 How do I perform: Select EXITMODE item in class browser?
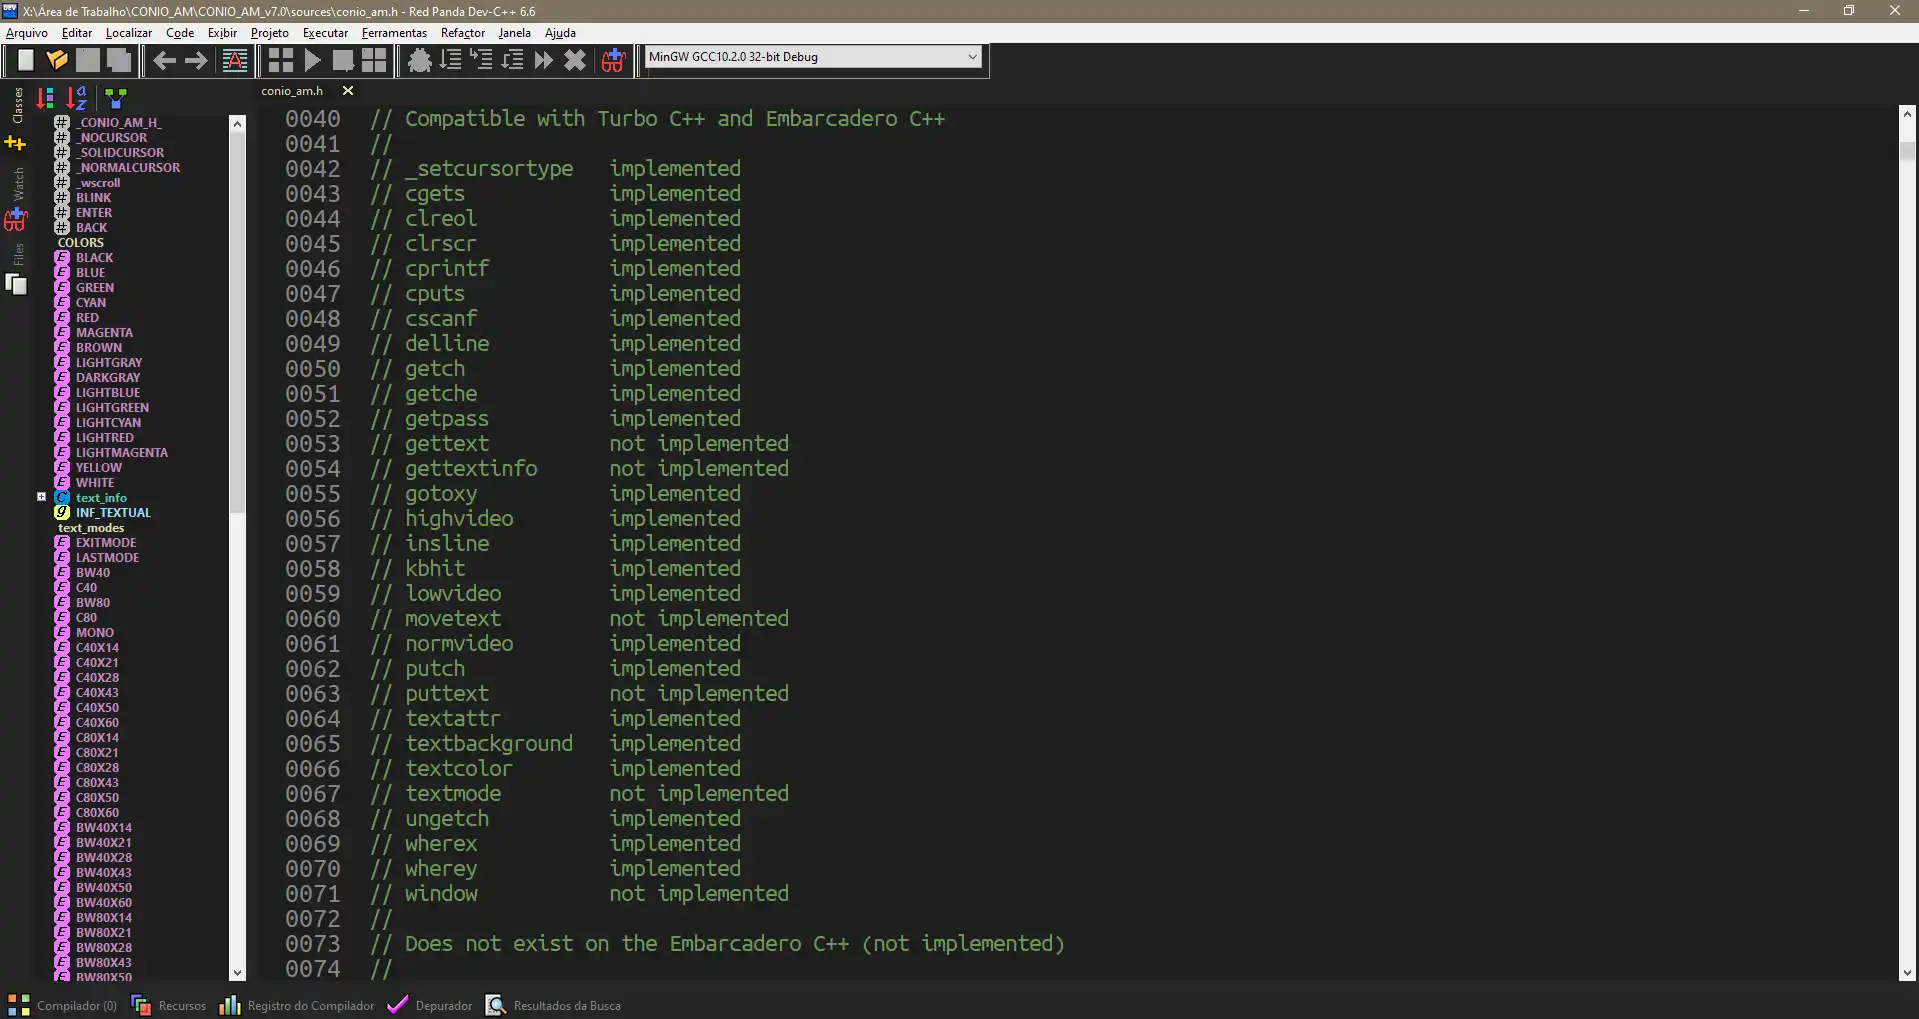pyautogui.click(x=106, y=543)
